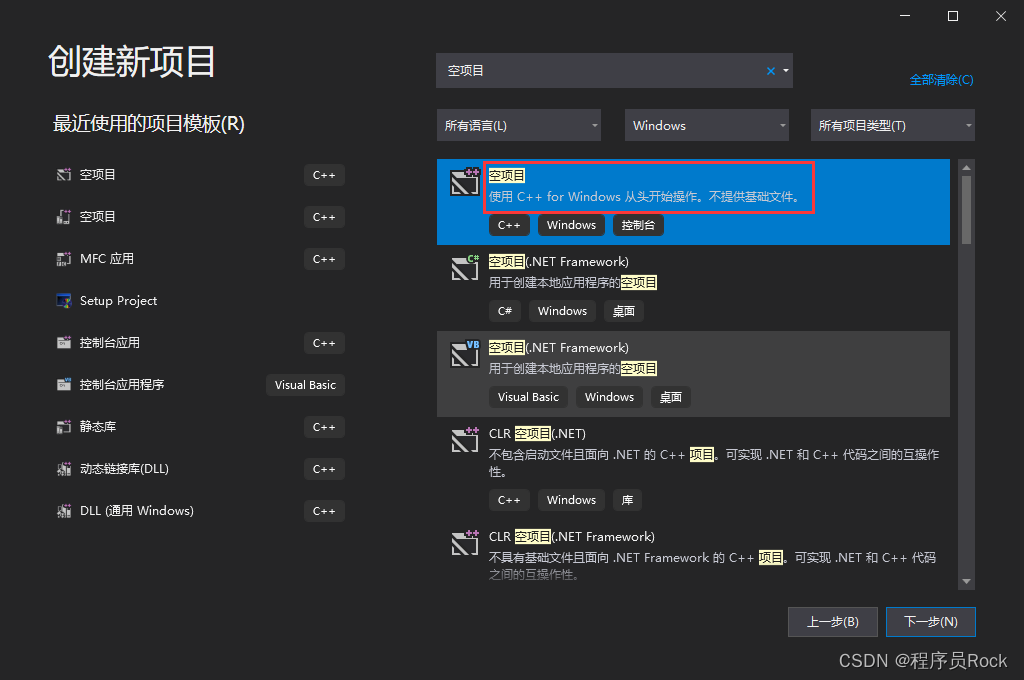Click the 控制台应用 icon in recent list
The image size is (1024, 680).
pyautogui.click(x=63, y=342)
